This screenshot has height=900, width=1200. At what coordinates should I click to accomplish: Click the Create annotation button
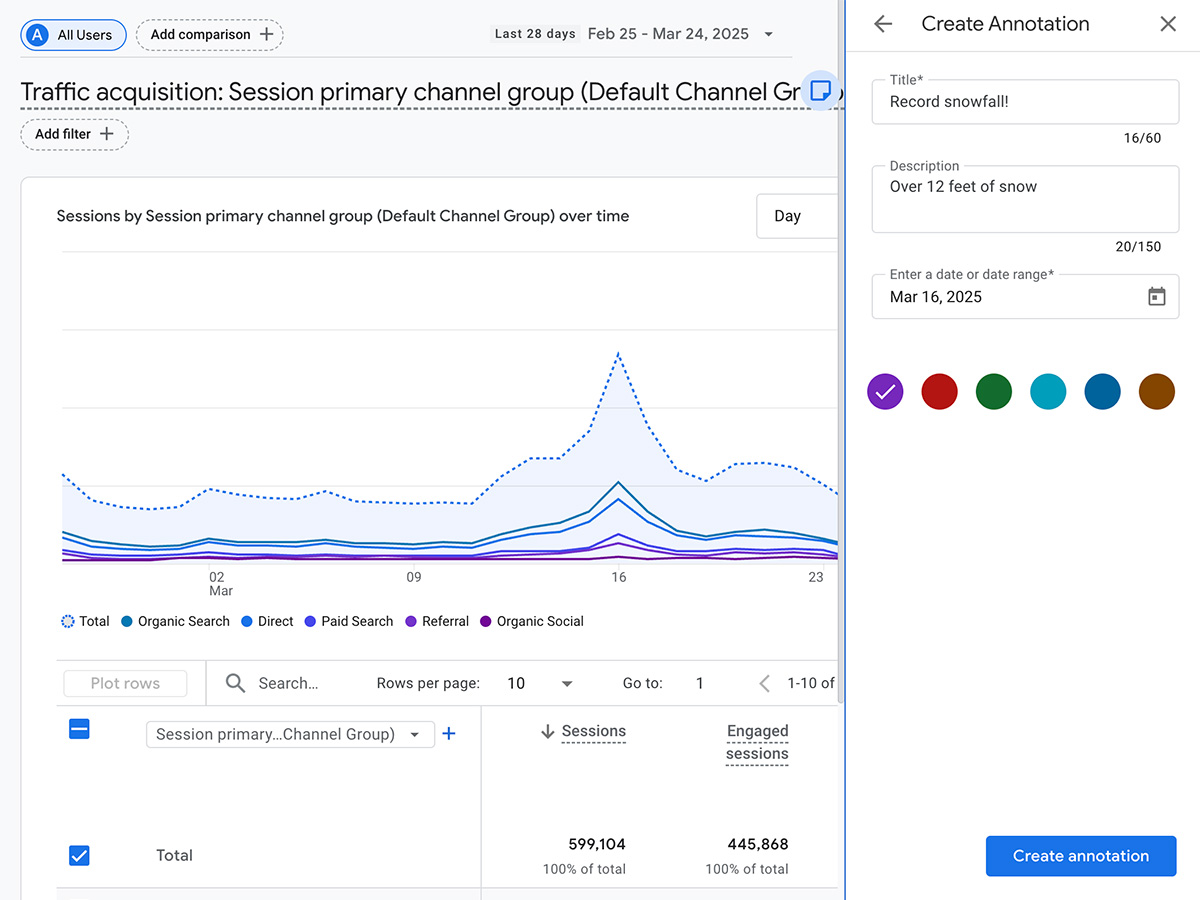pyautogui.click(x=1081, y=856)
